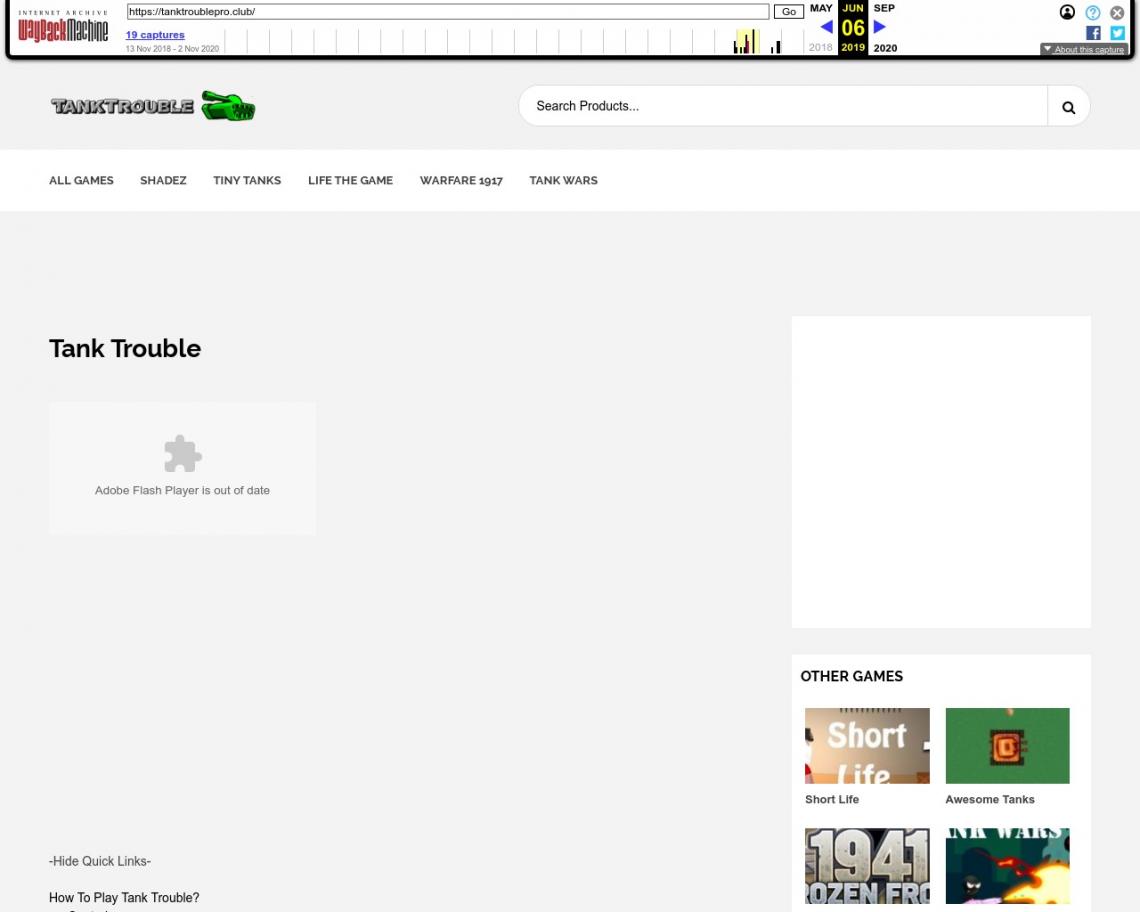1140x912 pixels.
Task: Go to previous capture with left arrow
Action: (826, 27)
